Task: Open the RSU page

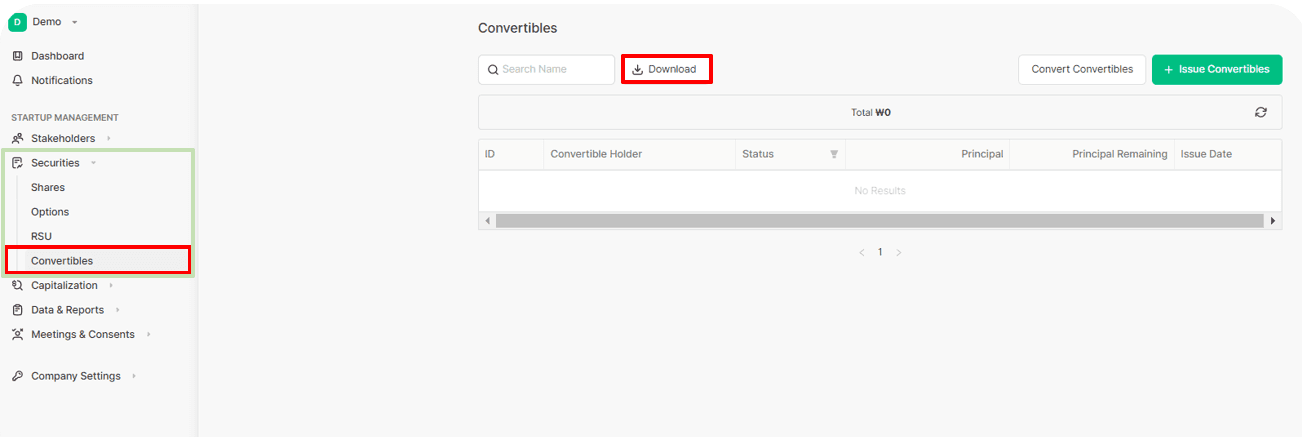Action: click(x=41, y=236)
